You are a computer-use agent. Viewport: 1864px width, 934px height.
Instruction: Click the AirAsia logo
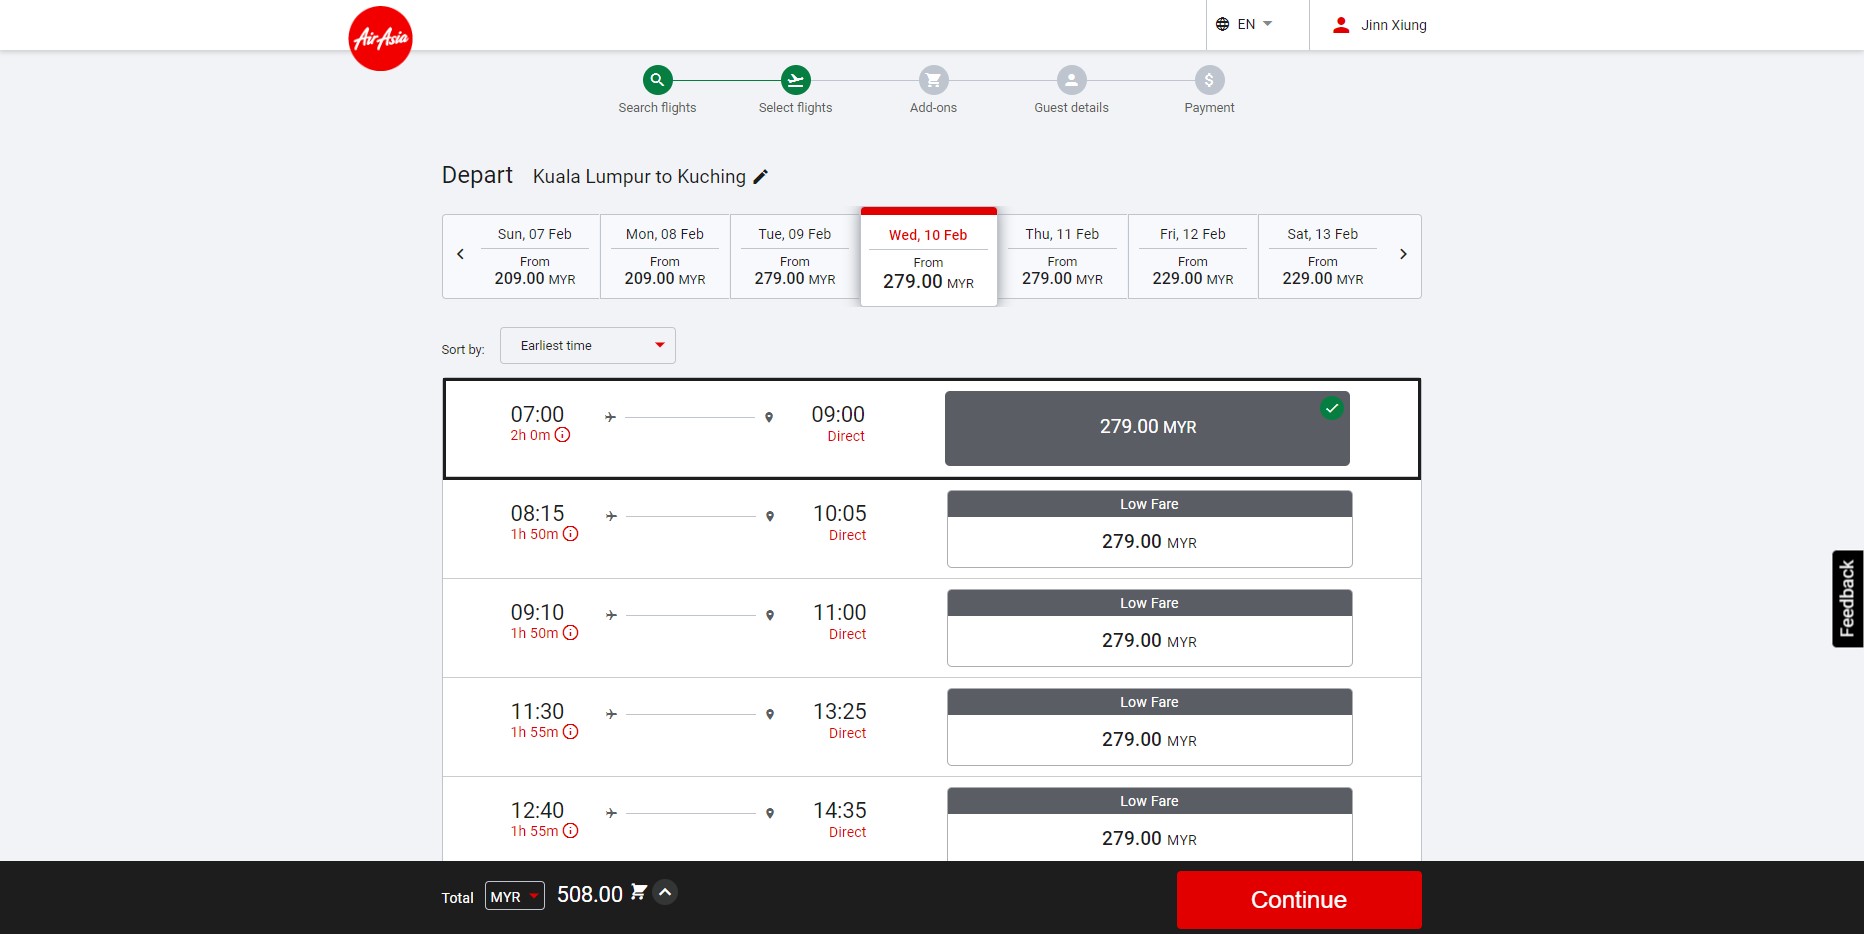380,39
